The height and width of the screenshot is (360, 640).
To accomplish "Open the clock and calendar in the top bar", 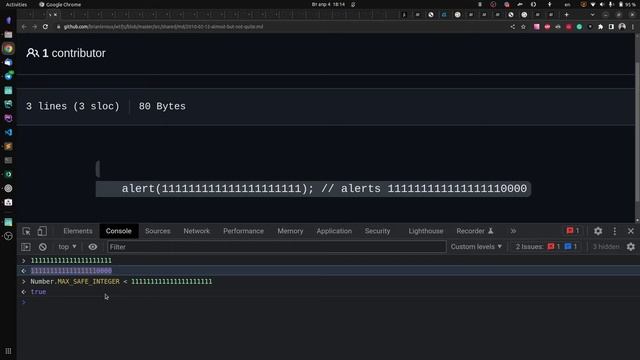I will pos(328,4).
